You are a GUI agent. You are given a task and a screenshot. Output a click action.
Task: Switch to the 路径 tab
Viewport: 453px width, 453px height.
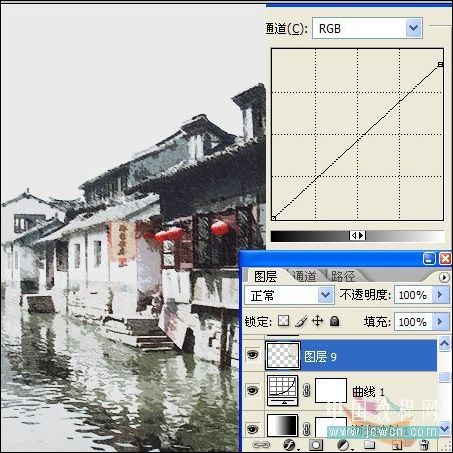(x=343, y=276)
